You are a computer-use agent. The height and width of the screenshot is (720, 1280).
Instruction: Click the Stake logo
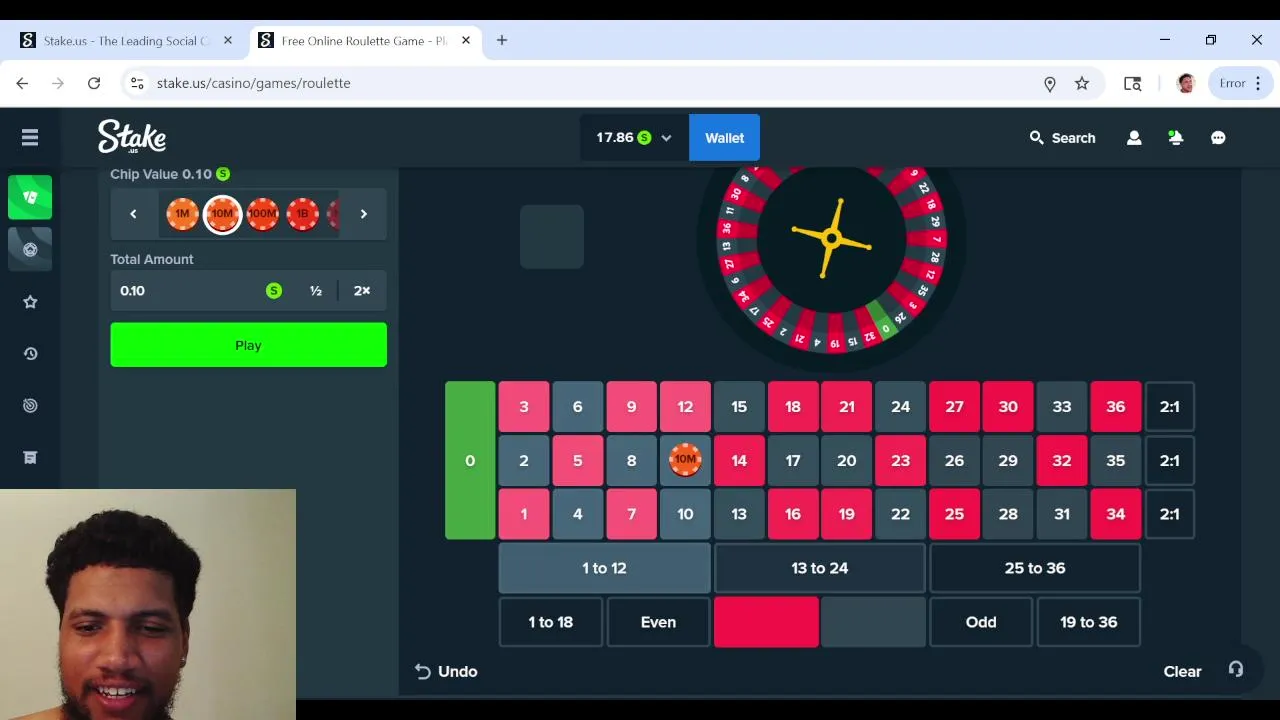(x=132, y=137)
